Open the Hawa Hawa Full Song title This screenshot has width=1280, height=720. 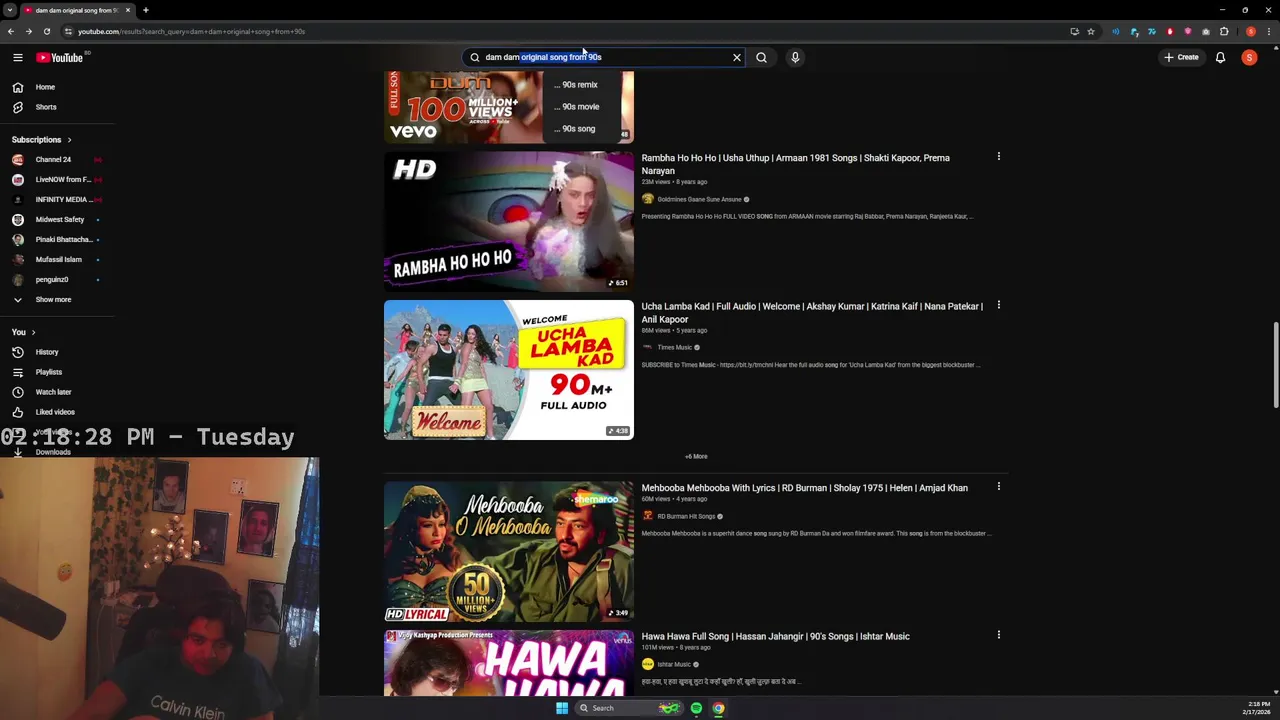(x=775, y=636)
